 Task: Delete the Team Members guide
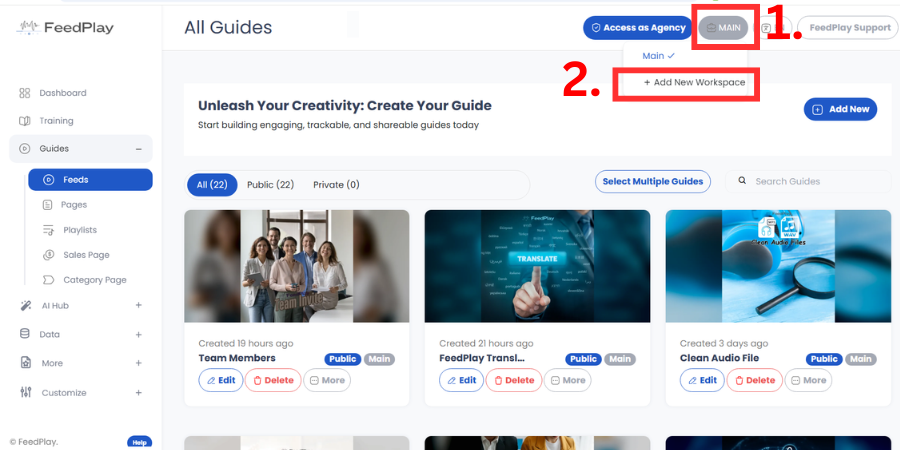(273, 380)
